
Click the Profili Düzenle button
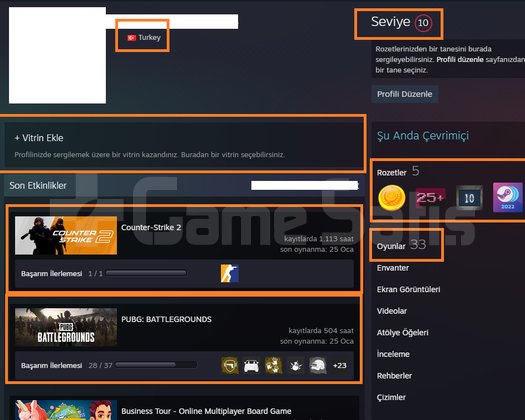click(404, 94)
